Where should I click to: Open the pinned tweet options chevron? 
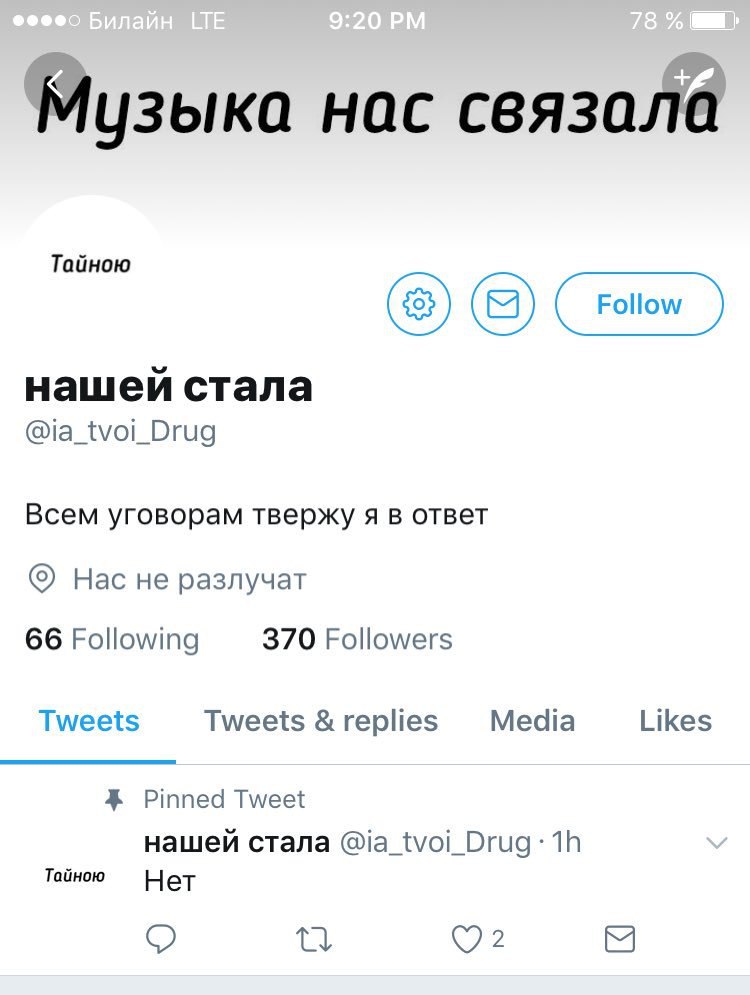(x=716, y=843)
